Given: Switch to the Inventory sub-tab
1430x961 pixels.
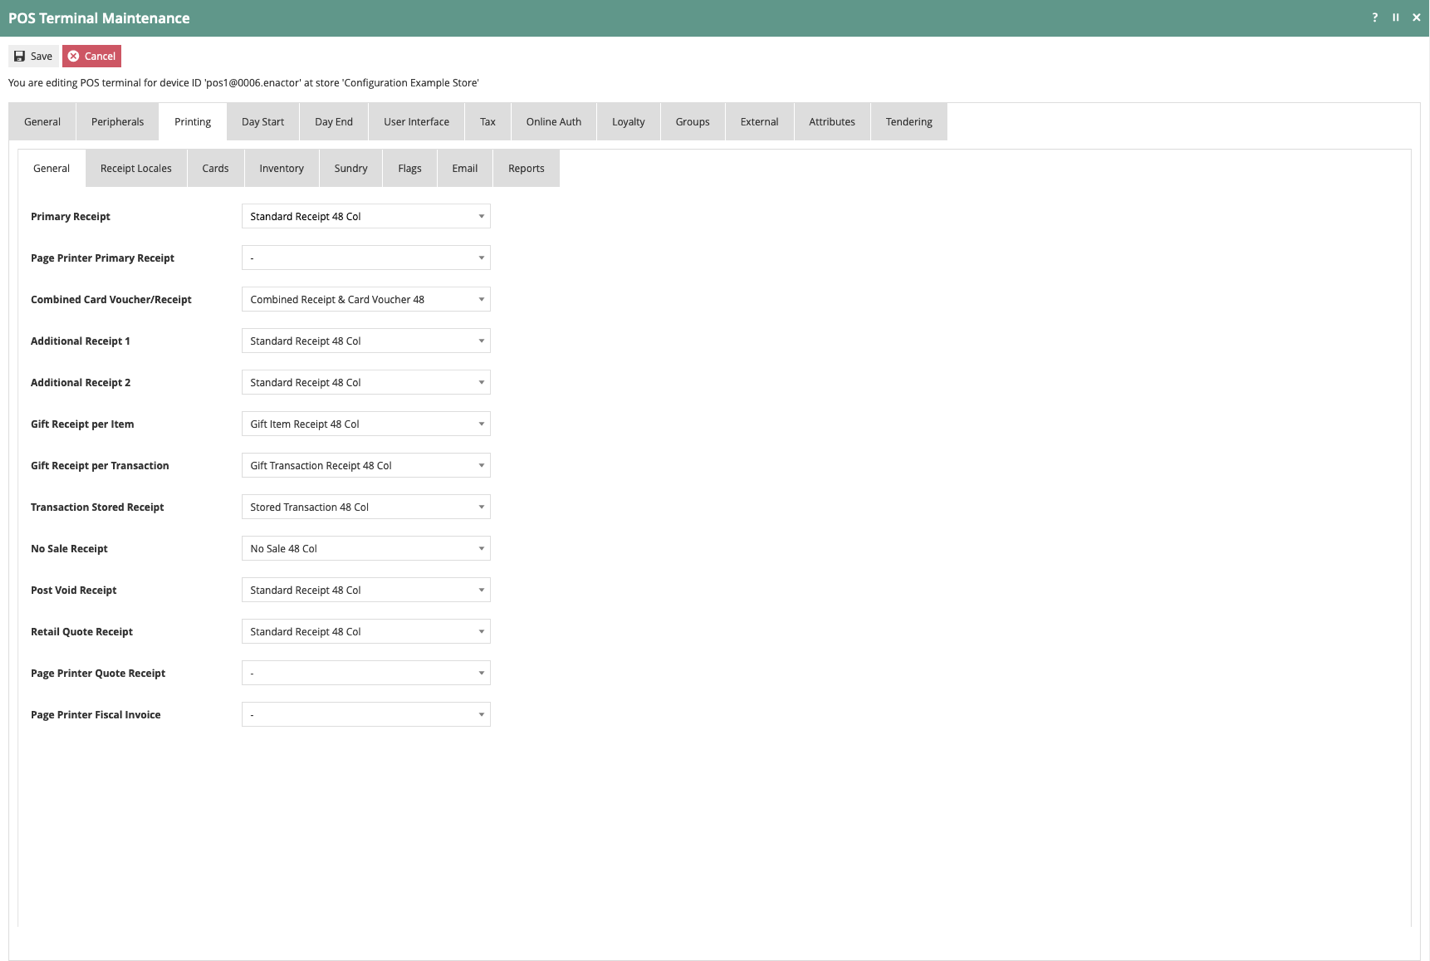Looking at the screenshot, I should (282, 168).
